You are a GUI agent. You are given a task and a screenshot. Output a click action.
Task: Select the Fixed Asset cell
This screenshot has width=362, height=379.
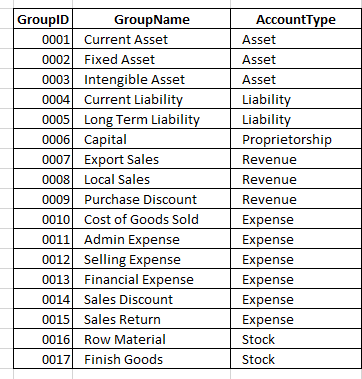[151, 59]
